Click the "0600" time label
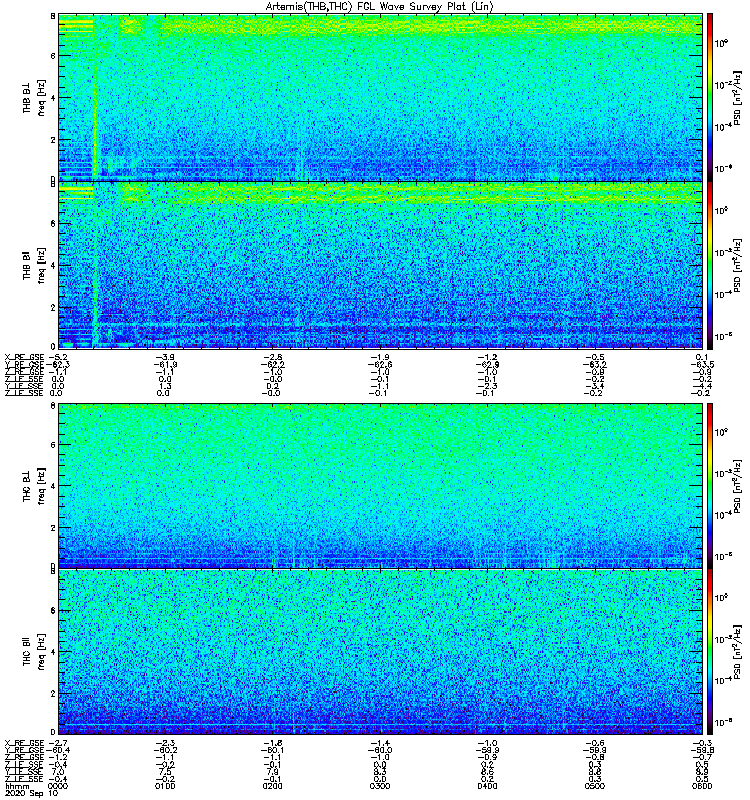 (x=702, y=786)
